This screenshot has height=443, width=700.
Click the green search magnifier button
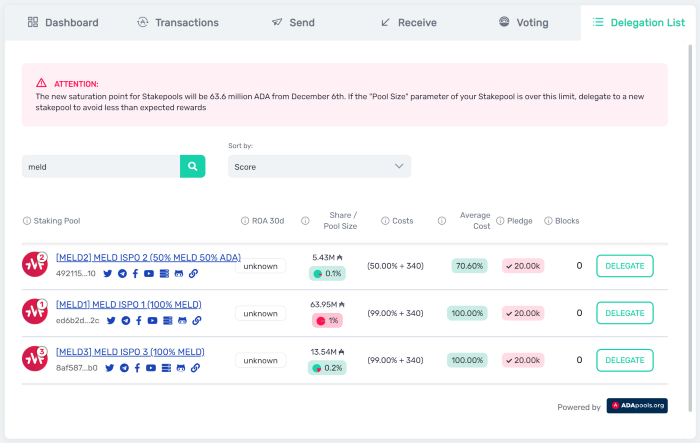click(x=192, y=166)
